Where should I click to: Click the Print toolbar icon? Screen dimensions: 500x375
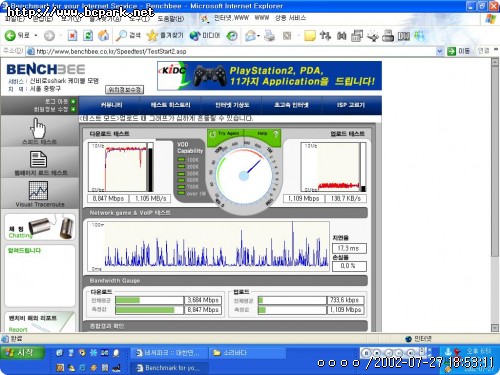[269, 35]
